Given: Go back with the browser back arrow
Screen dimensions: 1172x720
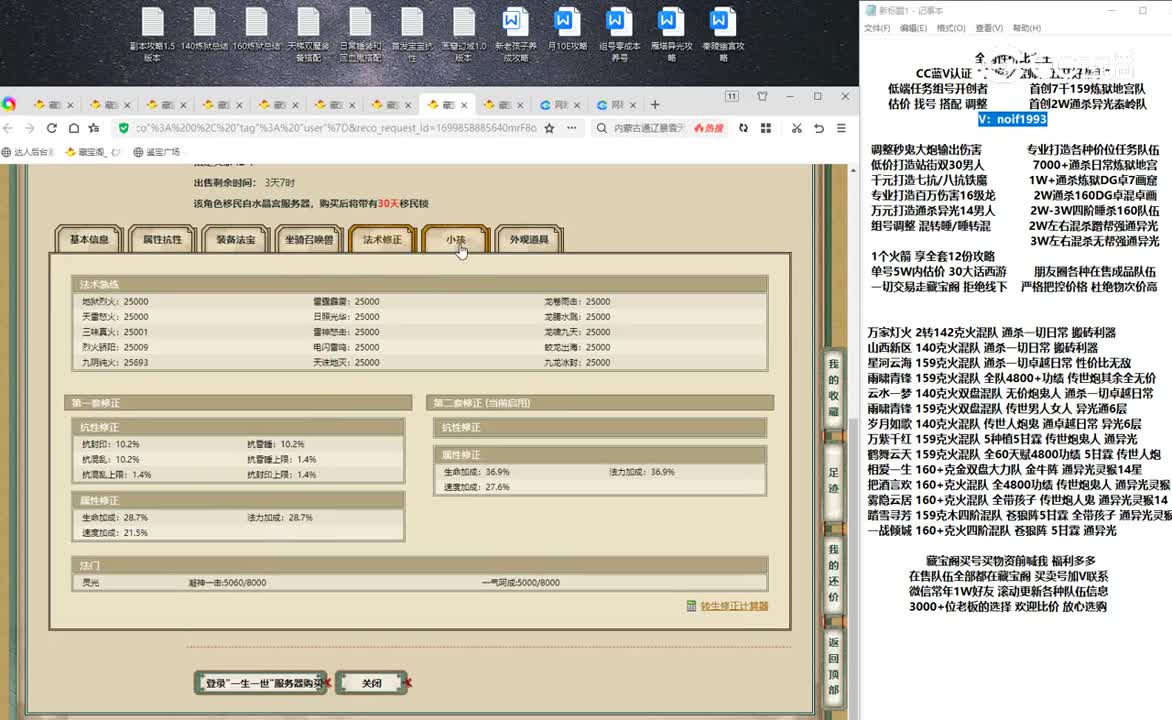Looking at the screenshot, I should [8, 129].
